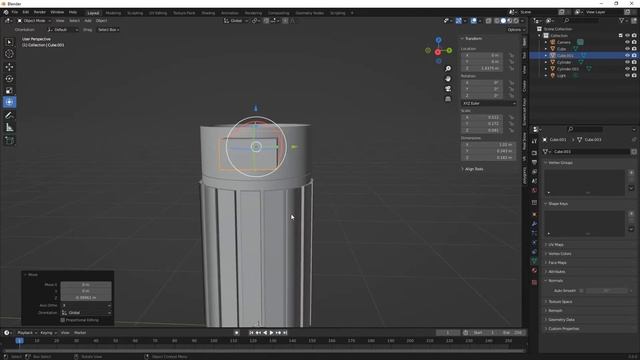
Task: Activate the Measure tool
Action: pos(9,128)
